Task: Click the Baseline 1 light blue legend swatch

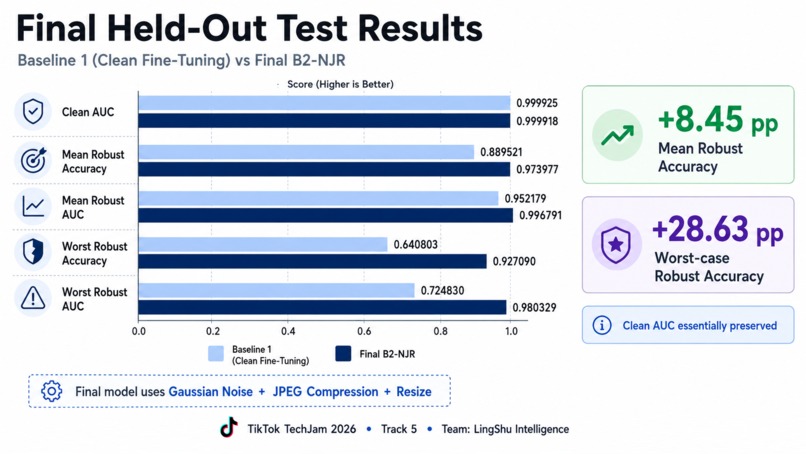Action: tap(216, 354)
